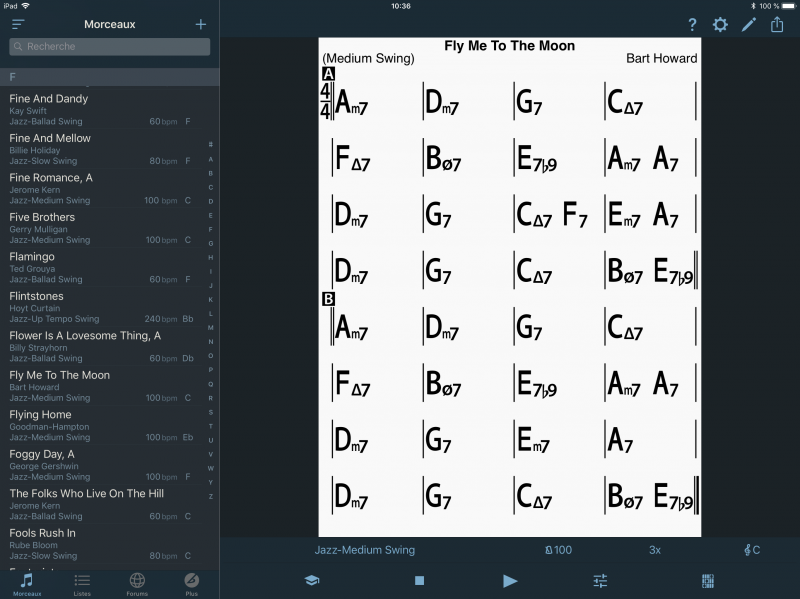Open the practice graduation cap icon
Screen dimensions: 800x599
pos(311,580)
